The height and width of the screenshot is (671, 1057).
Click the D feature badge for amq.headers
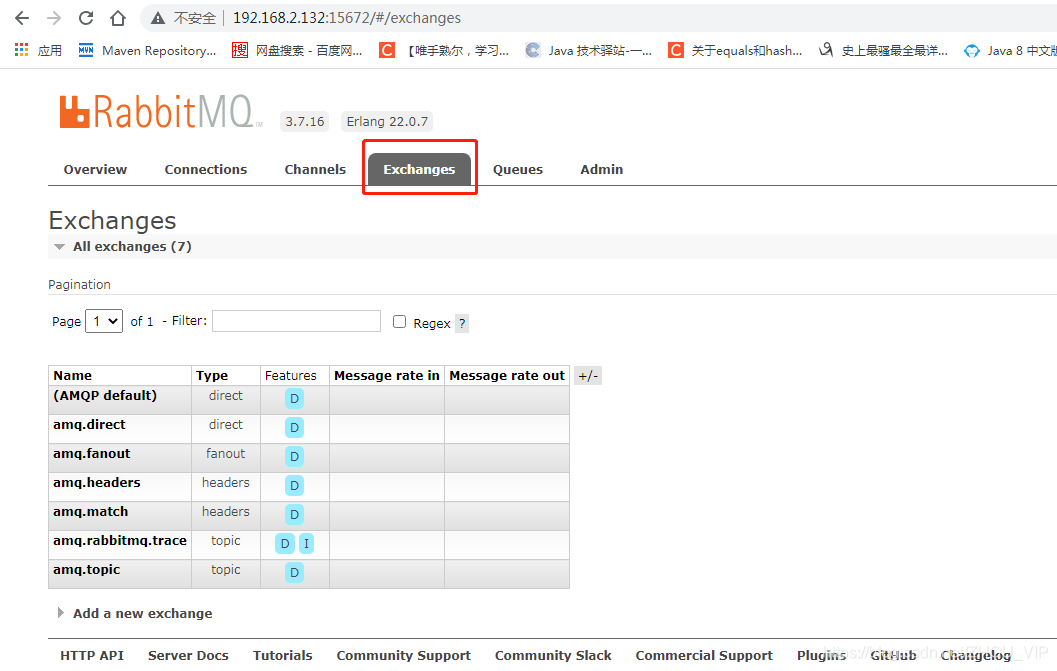coord(295,486)
